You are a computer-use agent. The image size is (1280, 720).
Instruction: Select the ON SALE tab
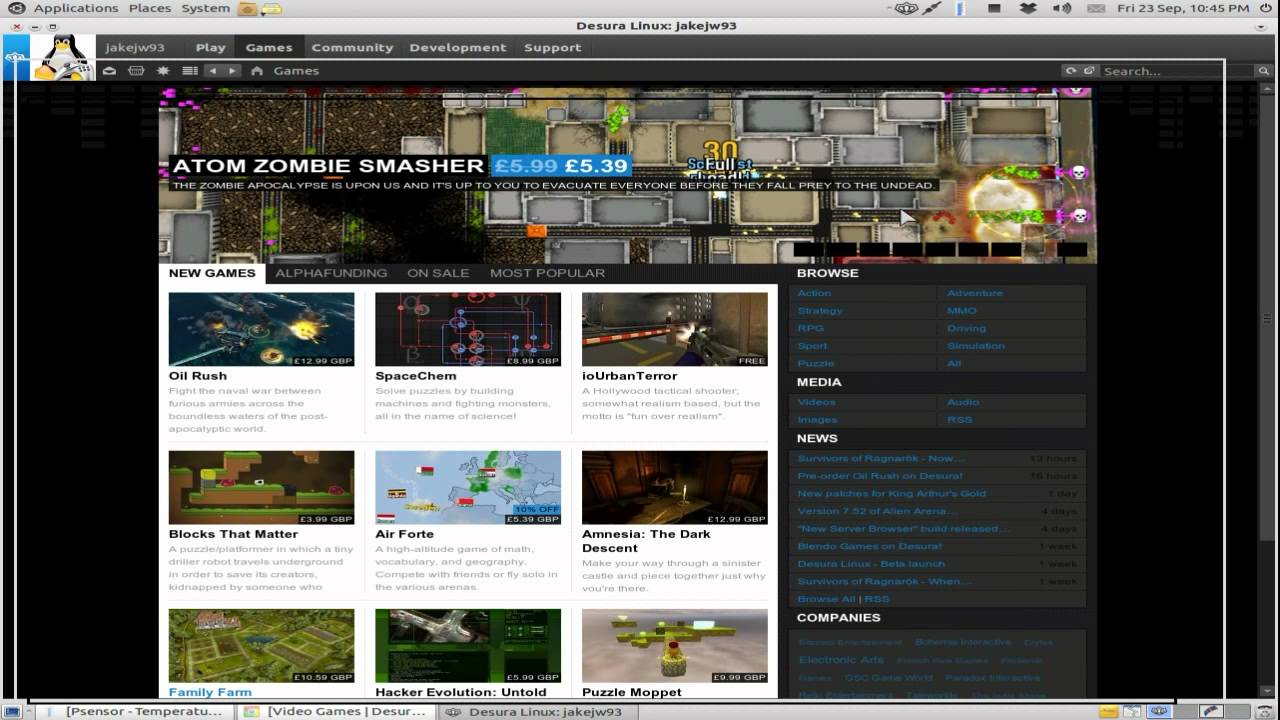pyautogui.click(x=438, y=273)
